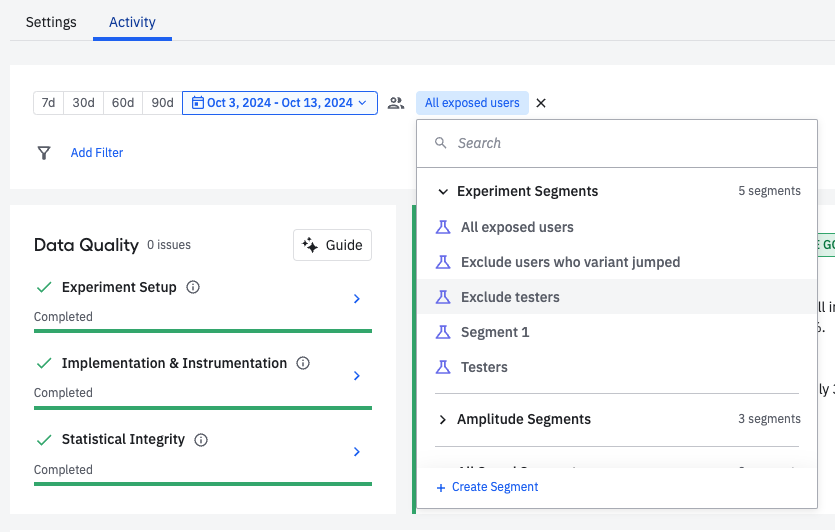Open the Guide with sparkle icon
835x532 pixels.
pos(332,245)
